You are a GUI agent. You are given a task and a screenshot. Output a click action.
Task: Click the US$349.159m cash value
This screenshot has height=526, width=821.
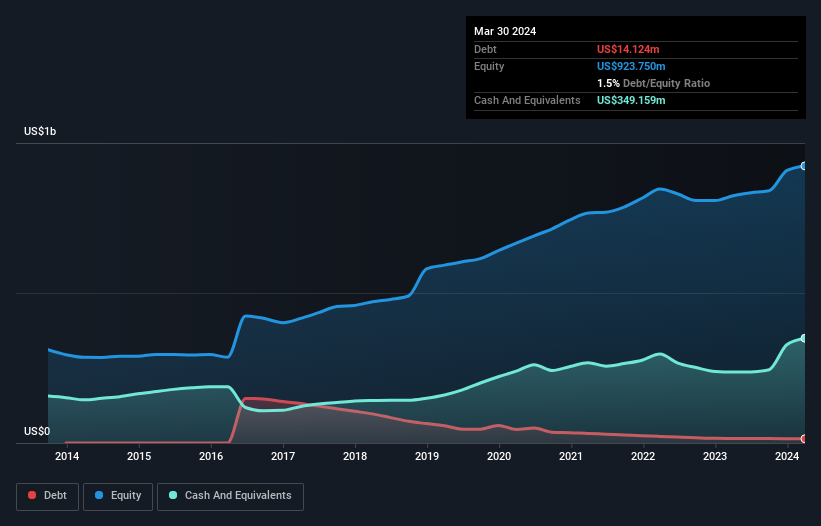click(631, 100)
